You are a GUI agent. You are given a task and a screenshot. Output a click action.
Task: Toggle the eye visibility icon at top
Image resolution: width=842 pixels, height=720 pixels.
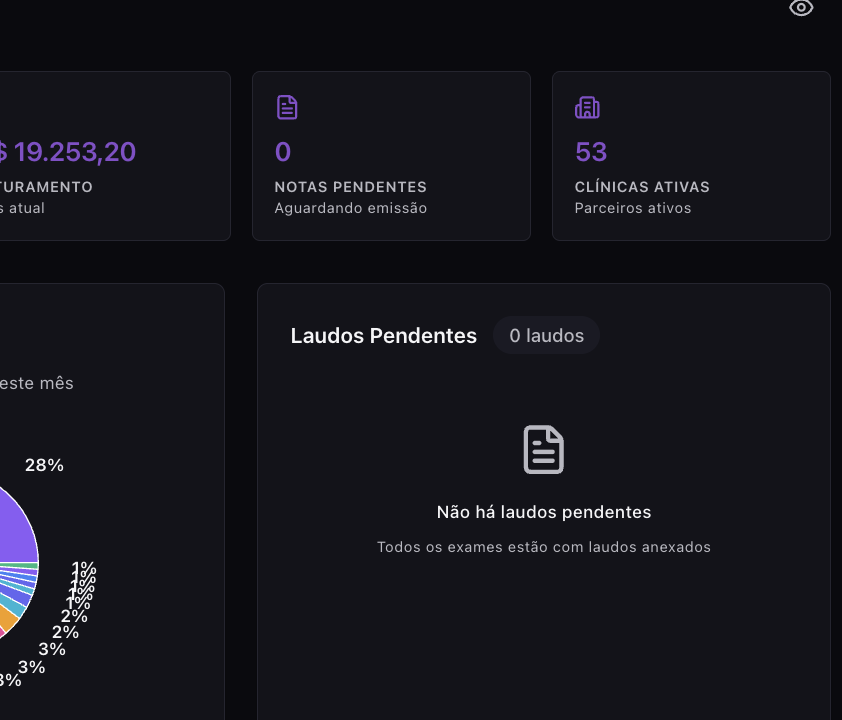801,8
